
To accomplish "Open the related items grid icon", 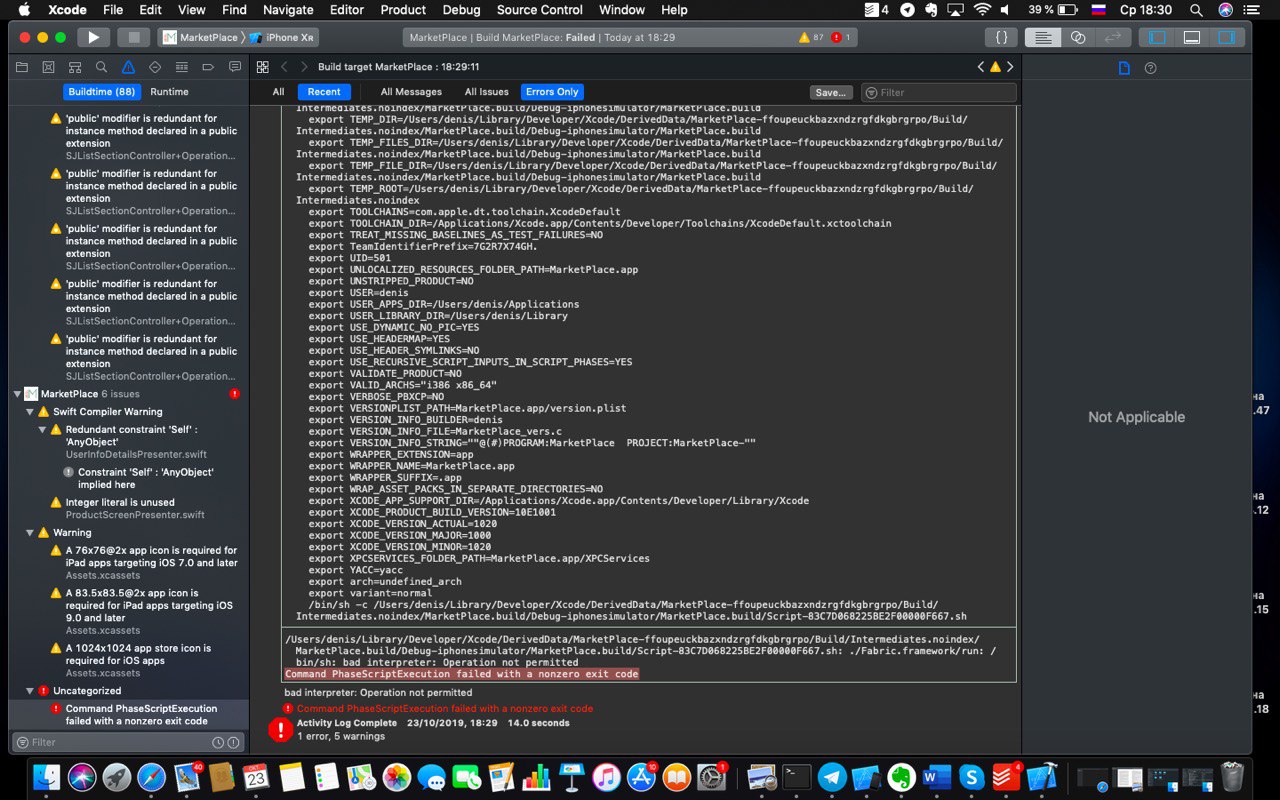I will (262, 67).
